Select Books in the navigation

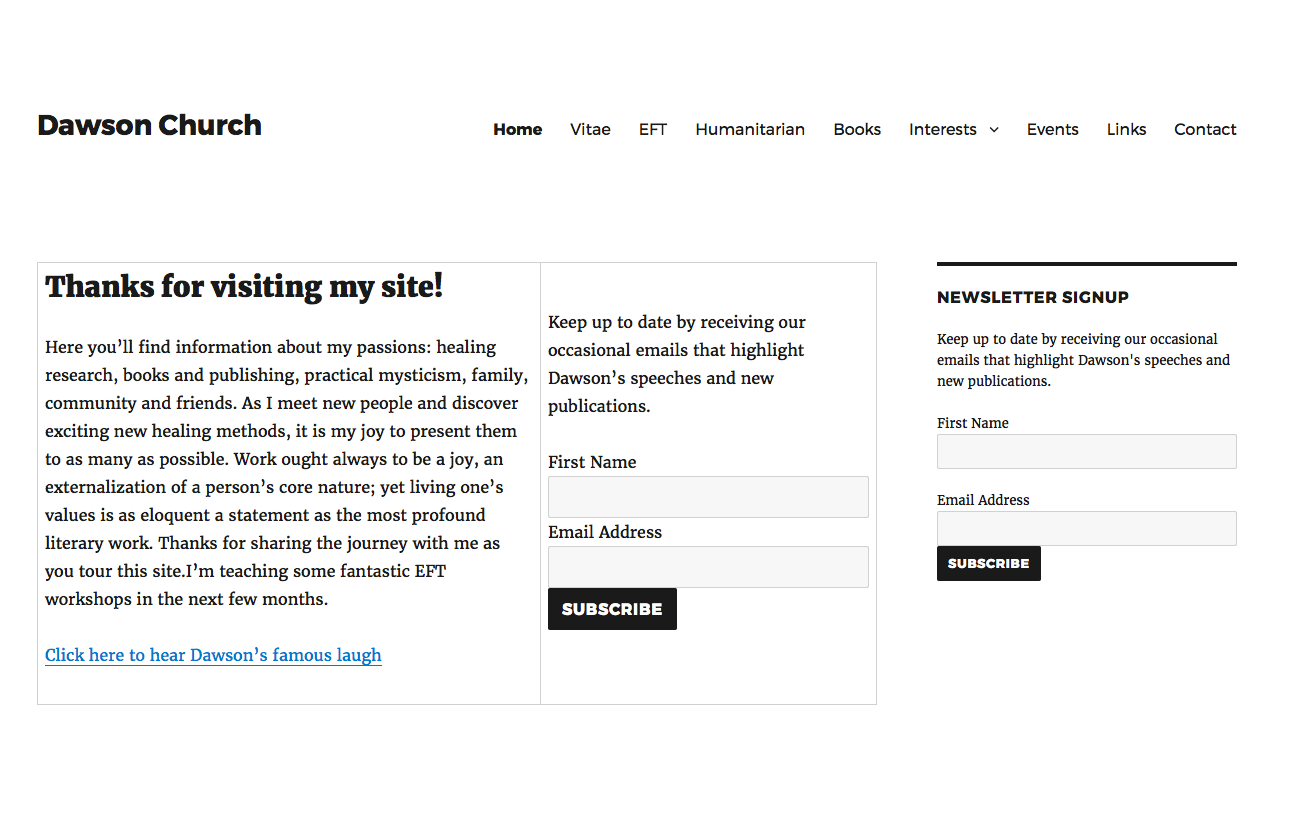coord(857,130)
